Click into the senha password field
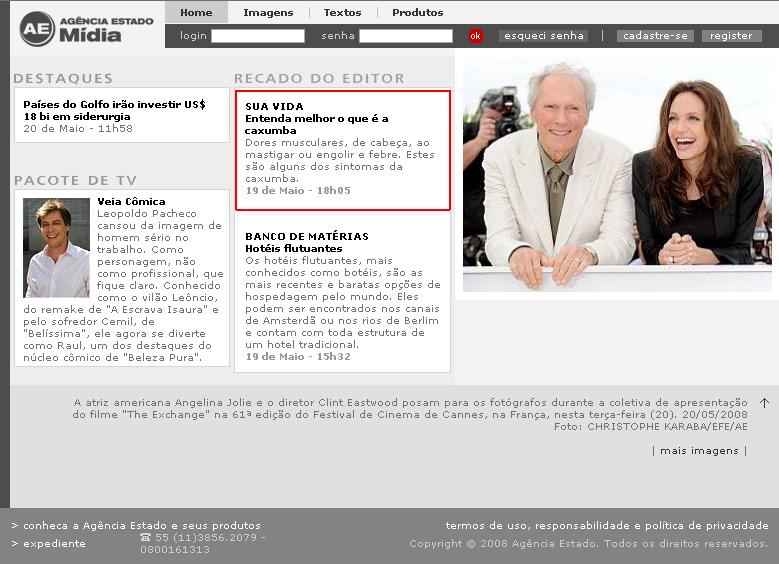This screenshot has width=779, height=564. coord(405,36)
